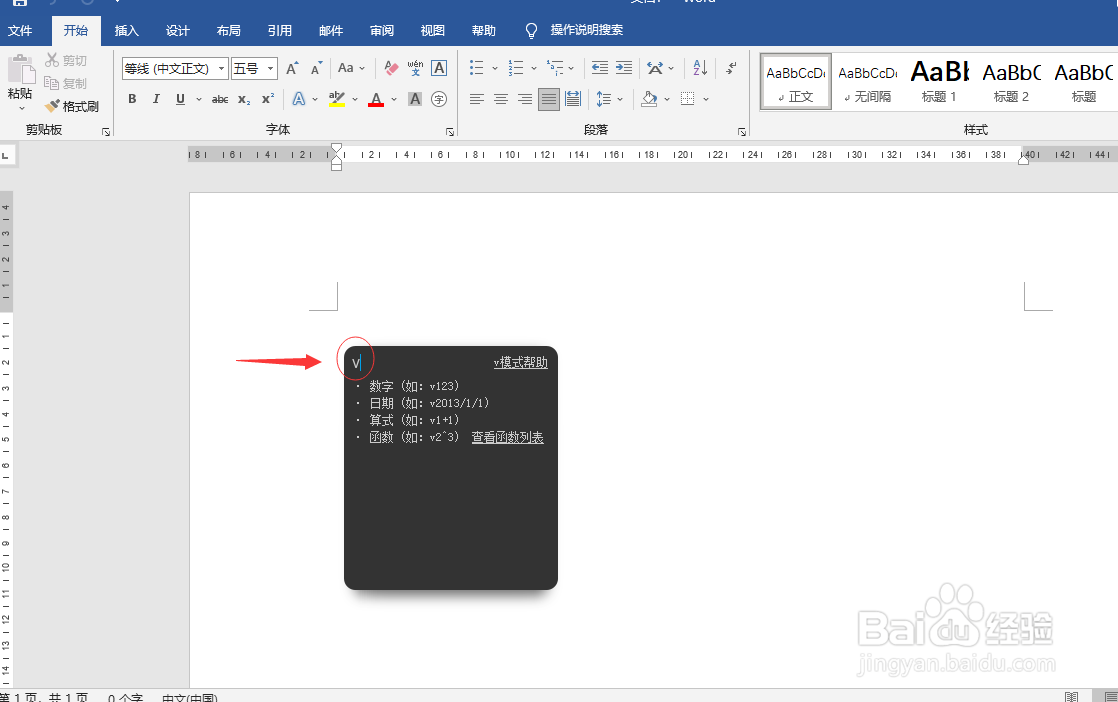The width and height of the screenshot is (1118, 702).
Task: Switch to the 审阅 (Review) tab
Action: pos(381,31)
